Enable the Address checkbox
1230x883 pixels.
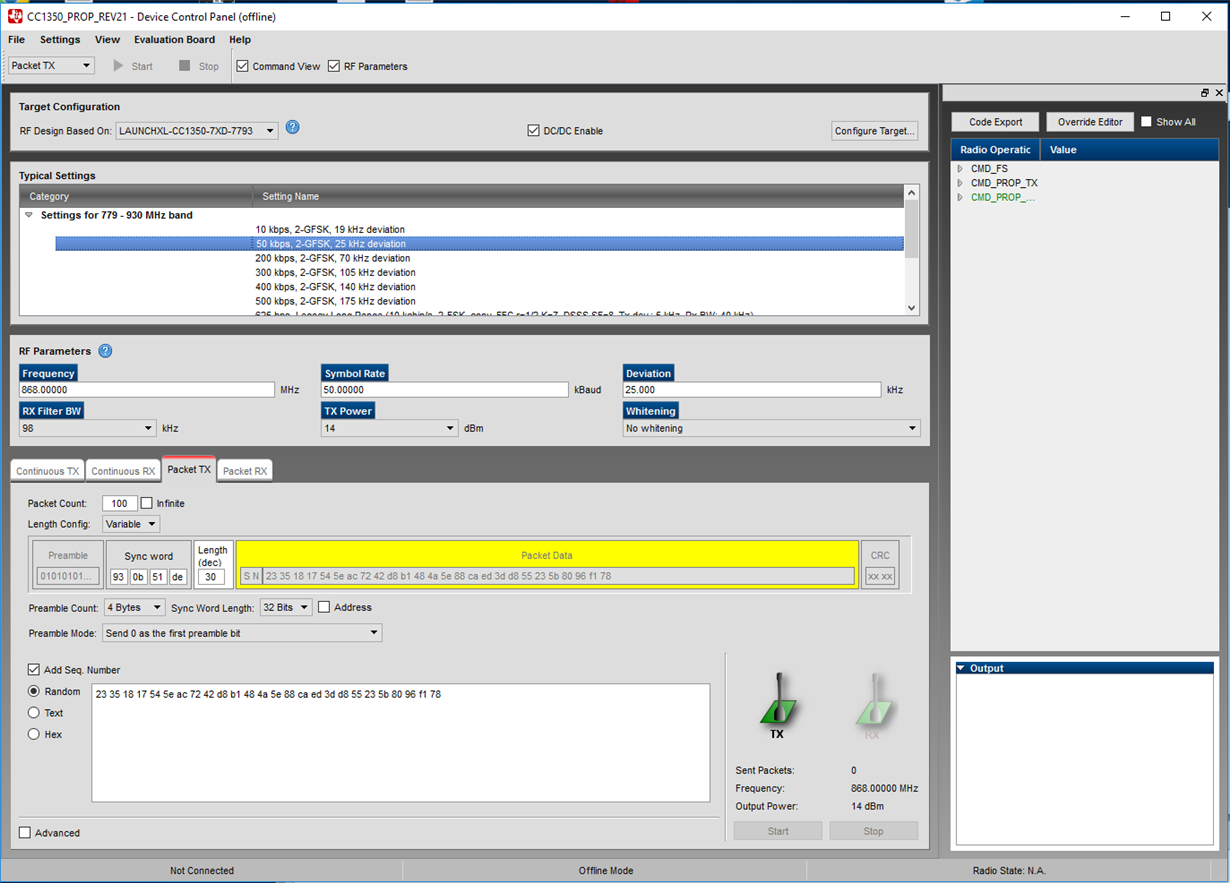click(x=324, y=607)
